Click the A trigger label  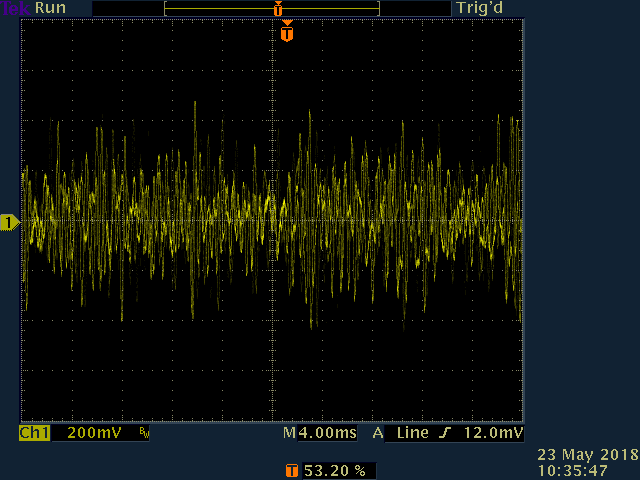378,433
